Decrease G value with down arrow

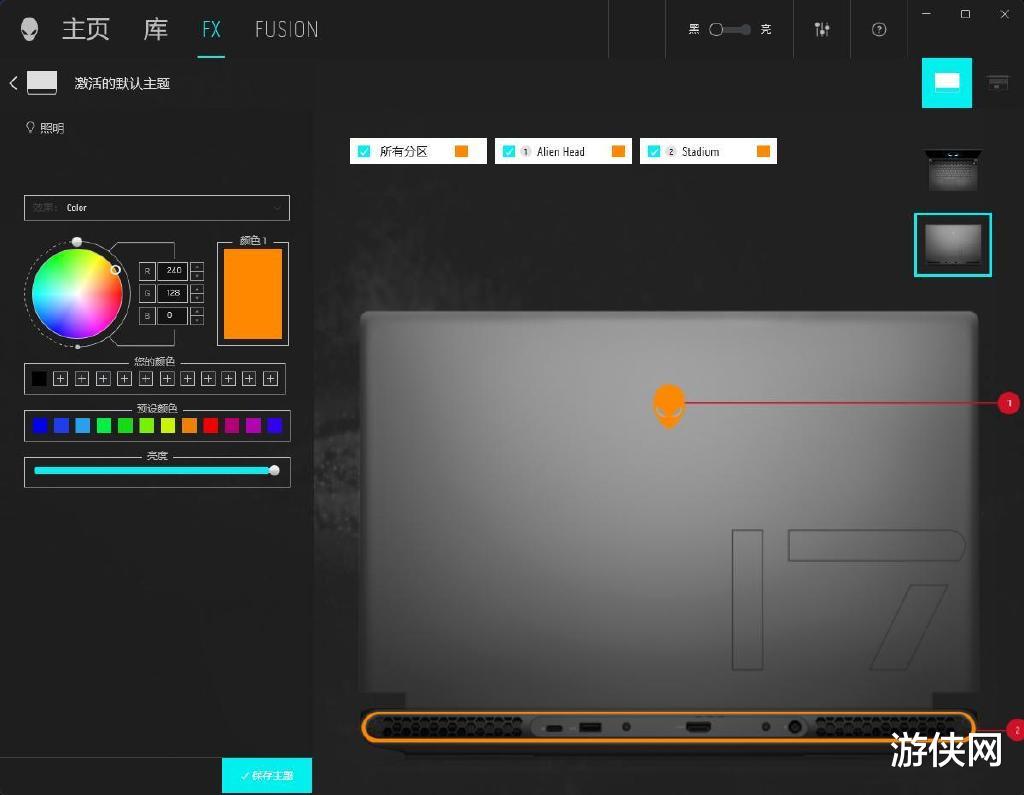click(197, 298)
